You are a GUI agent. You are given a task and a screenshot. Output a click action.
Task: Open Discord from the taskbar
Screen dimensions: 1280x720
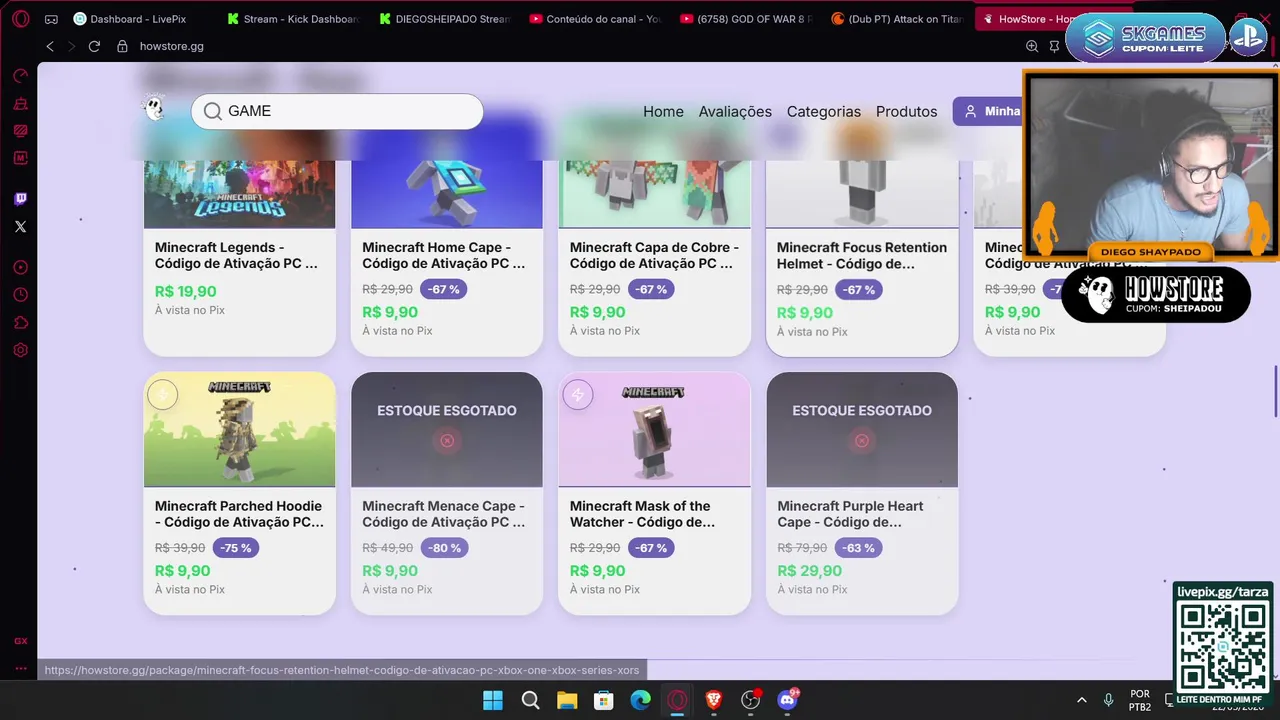[x=788, y=700]
